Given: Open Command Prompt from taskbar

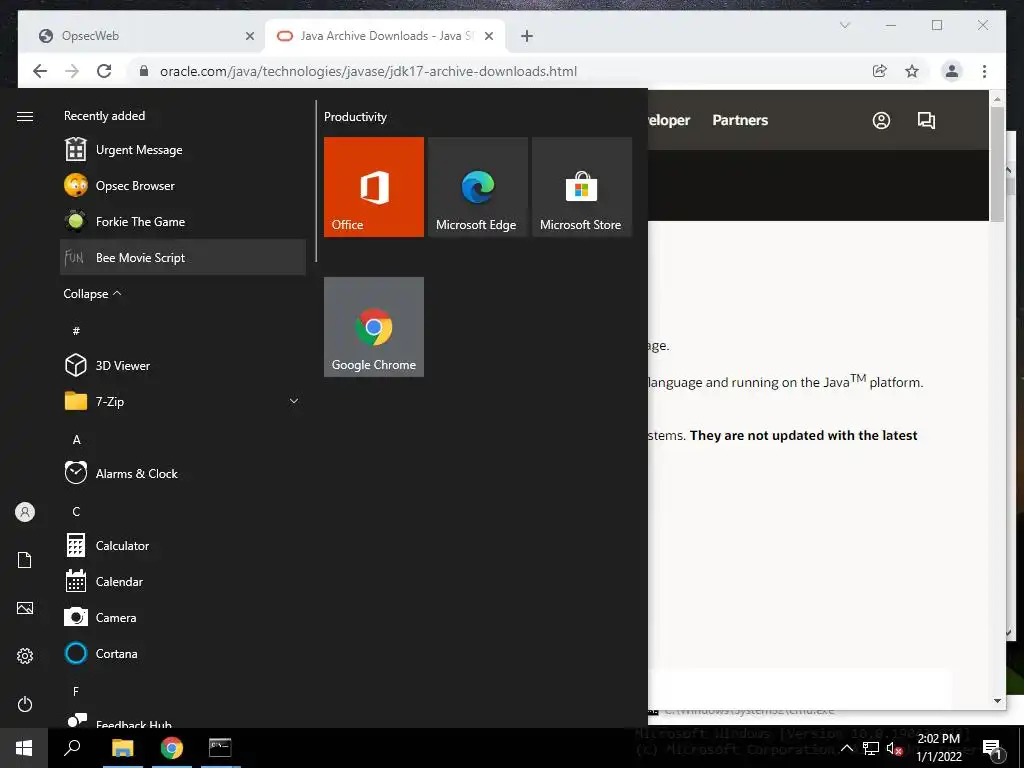Looking at the screenshot, I should (220, 748).
